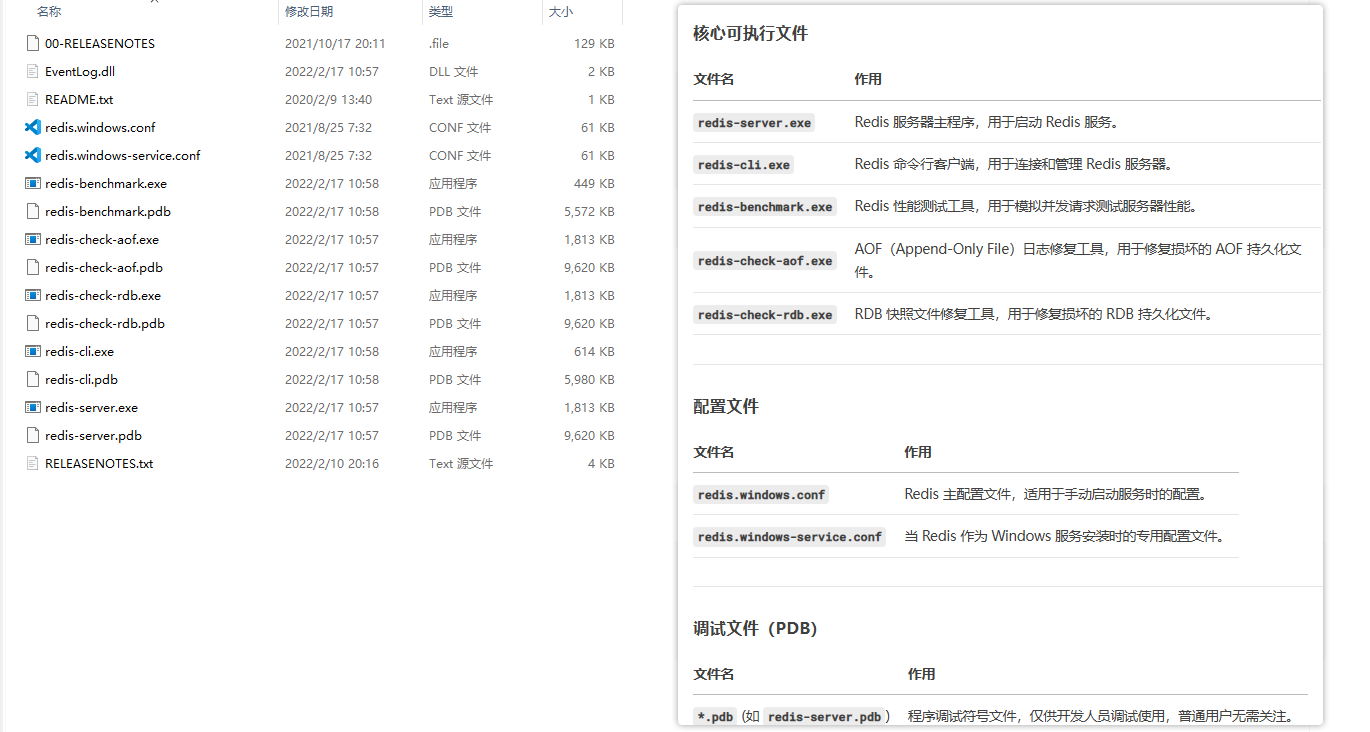This screenshot has height=732, width=1370.
Task: Sort files by the 修改日期 column header
Action: click(309, 12)
